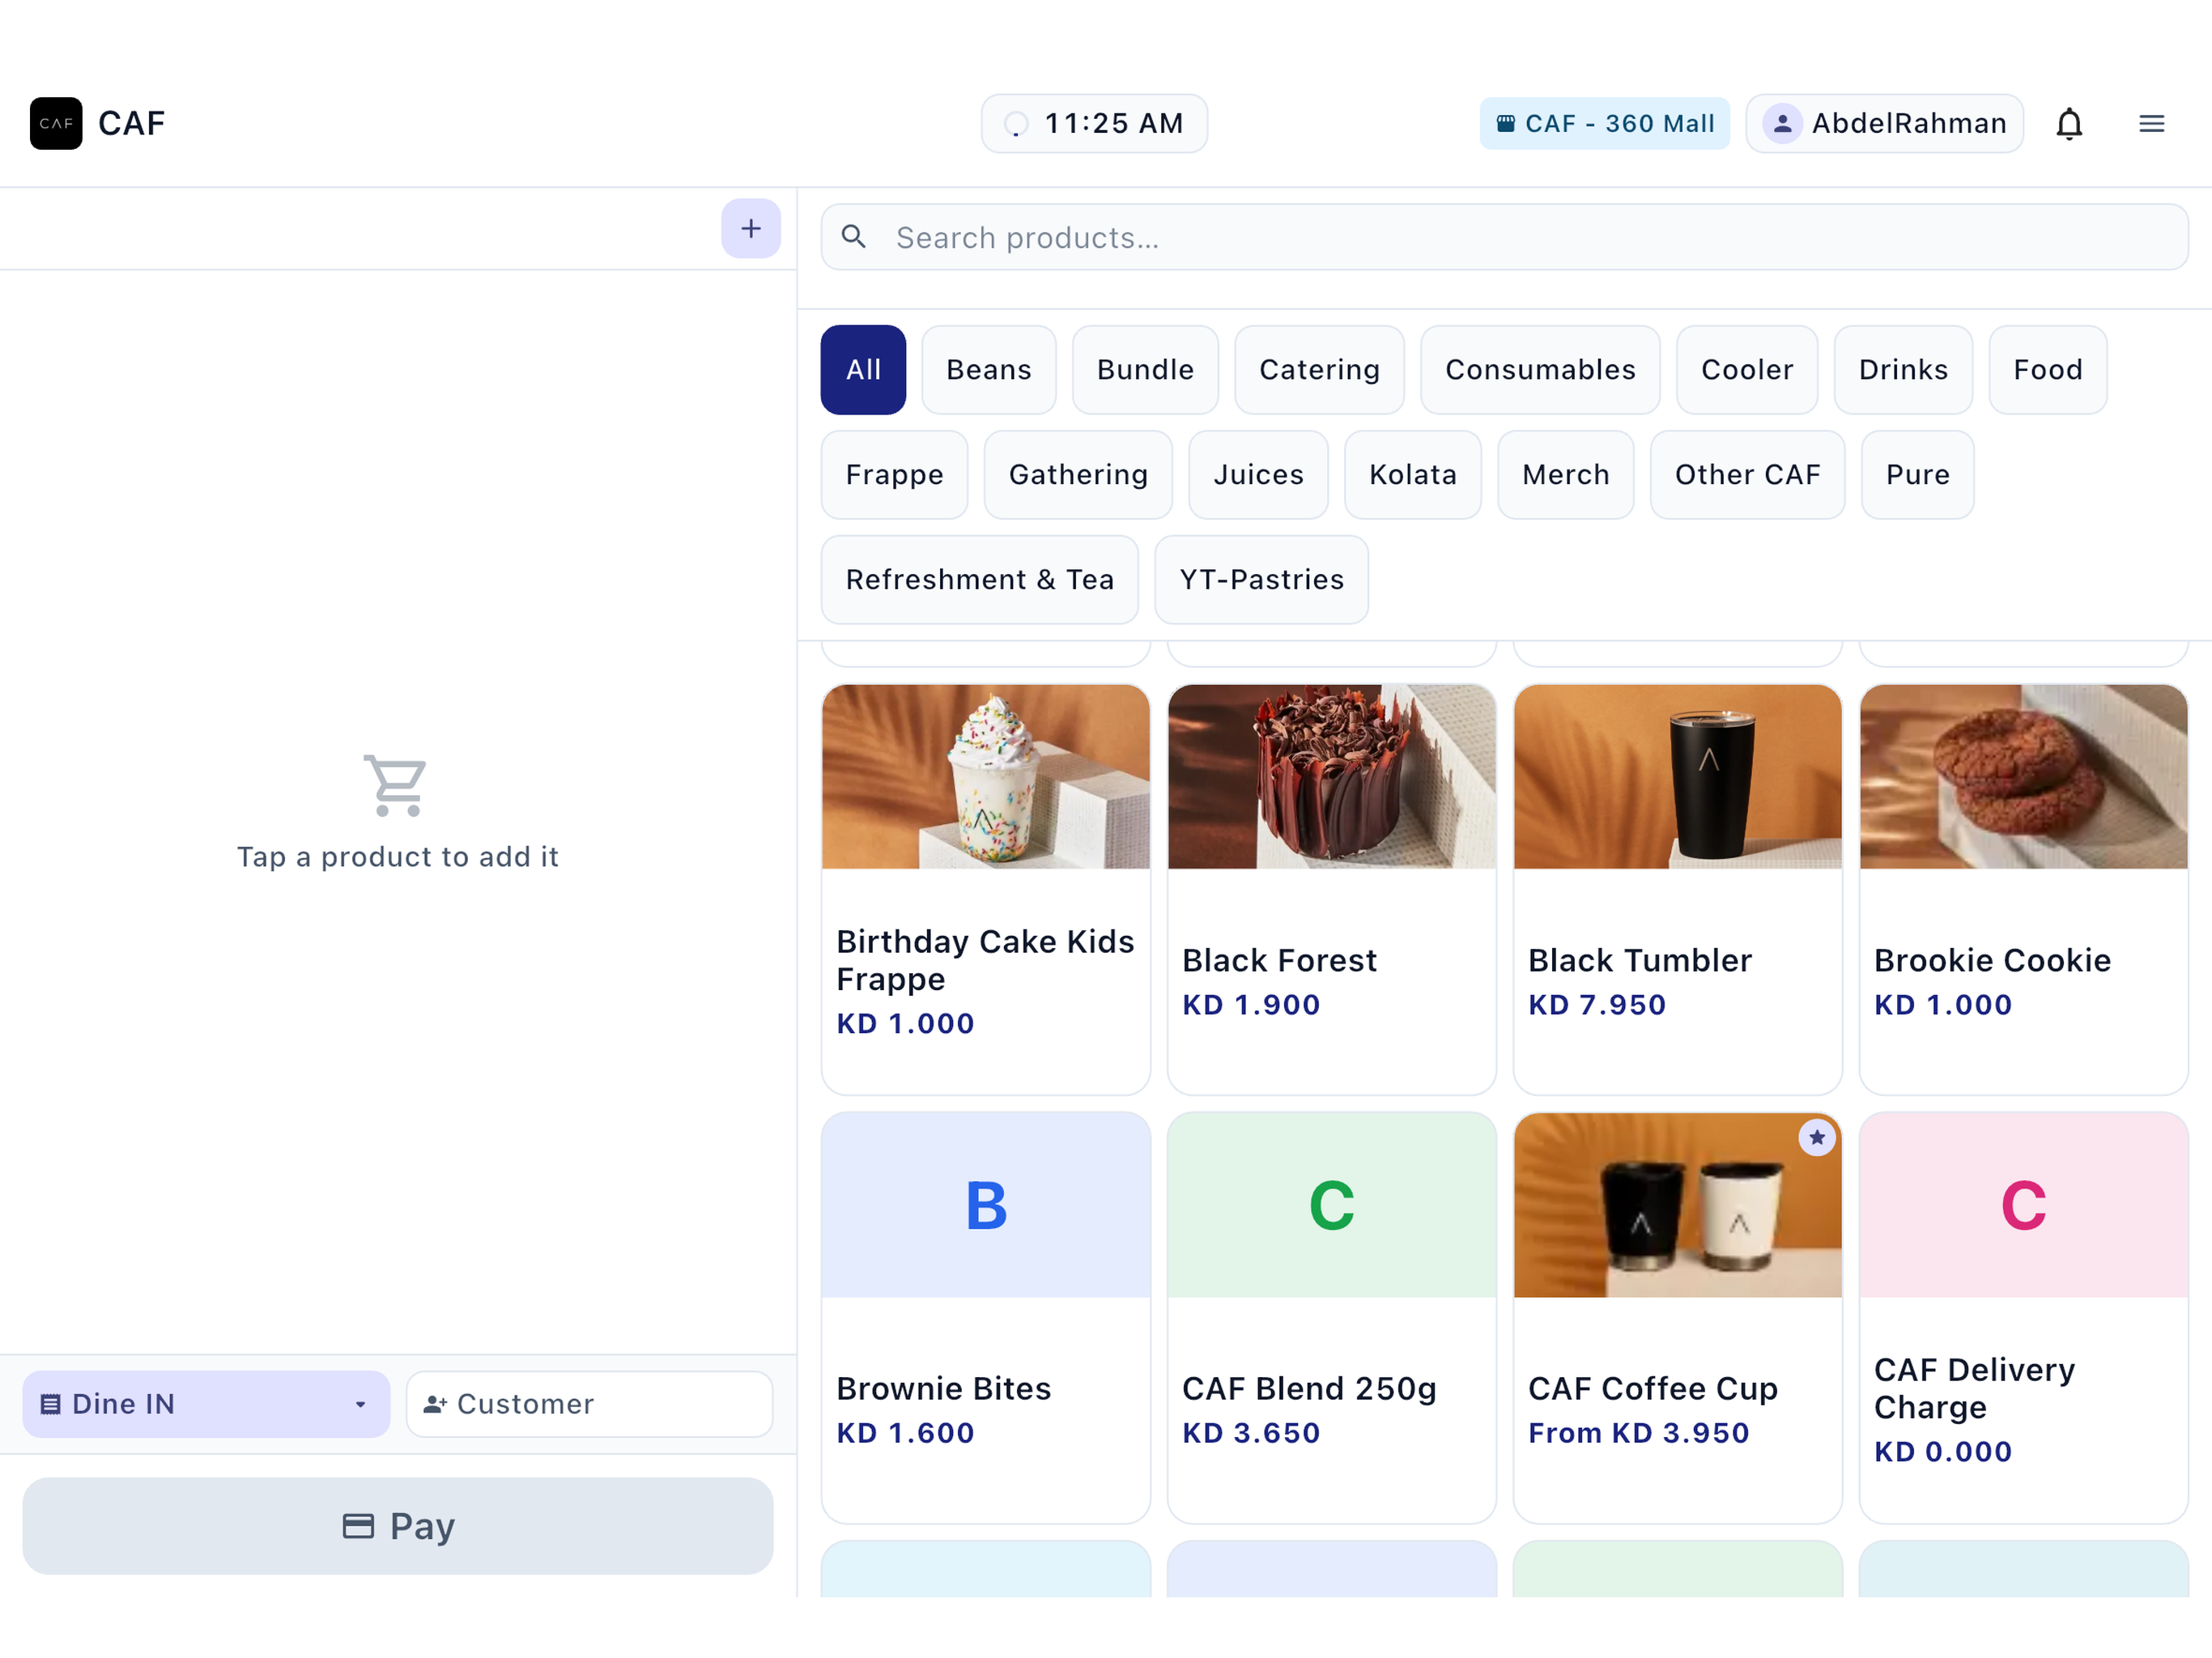The height and width of the screenshot is (1658, 2212).
Task: Click the store icon in CAF - 360 Mall
Action: (1505, 123)
